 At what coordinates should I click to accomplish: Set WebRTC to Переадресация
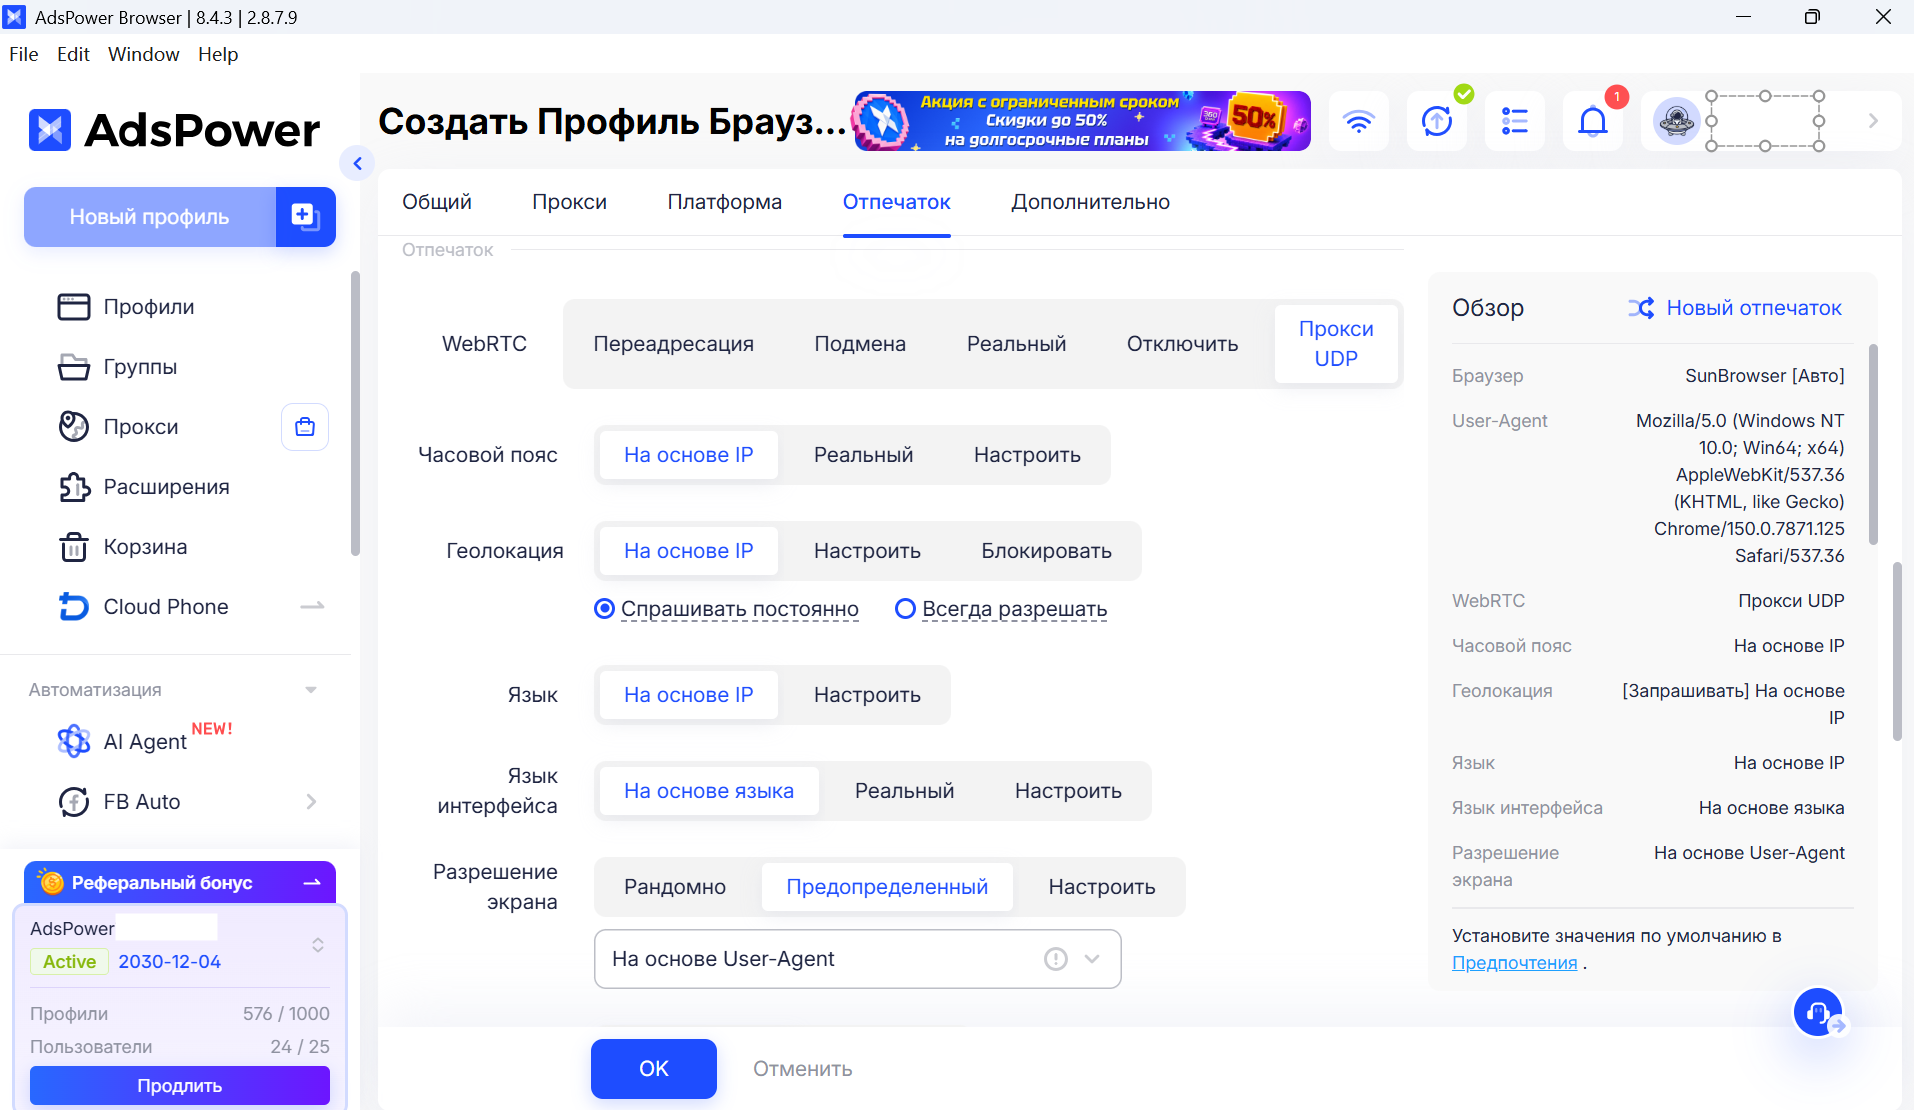pyautogui.click(x=674, y=344)
